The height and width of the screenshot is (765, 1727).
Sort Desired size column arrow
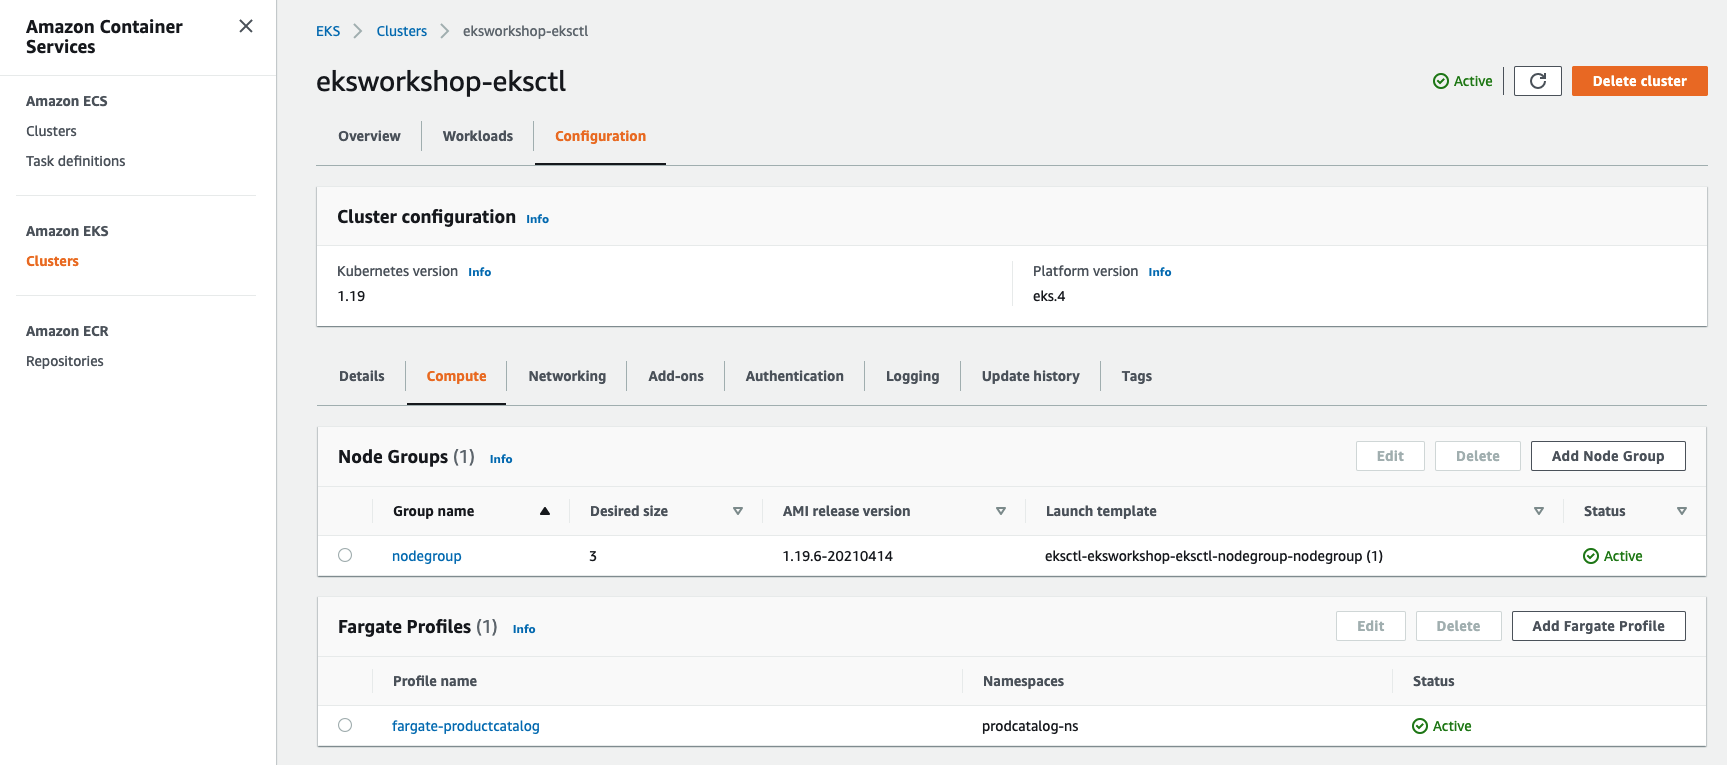tap(738, 511)
